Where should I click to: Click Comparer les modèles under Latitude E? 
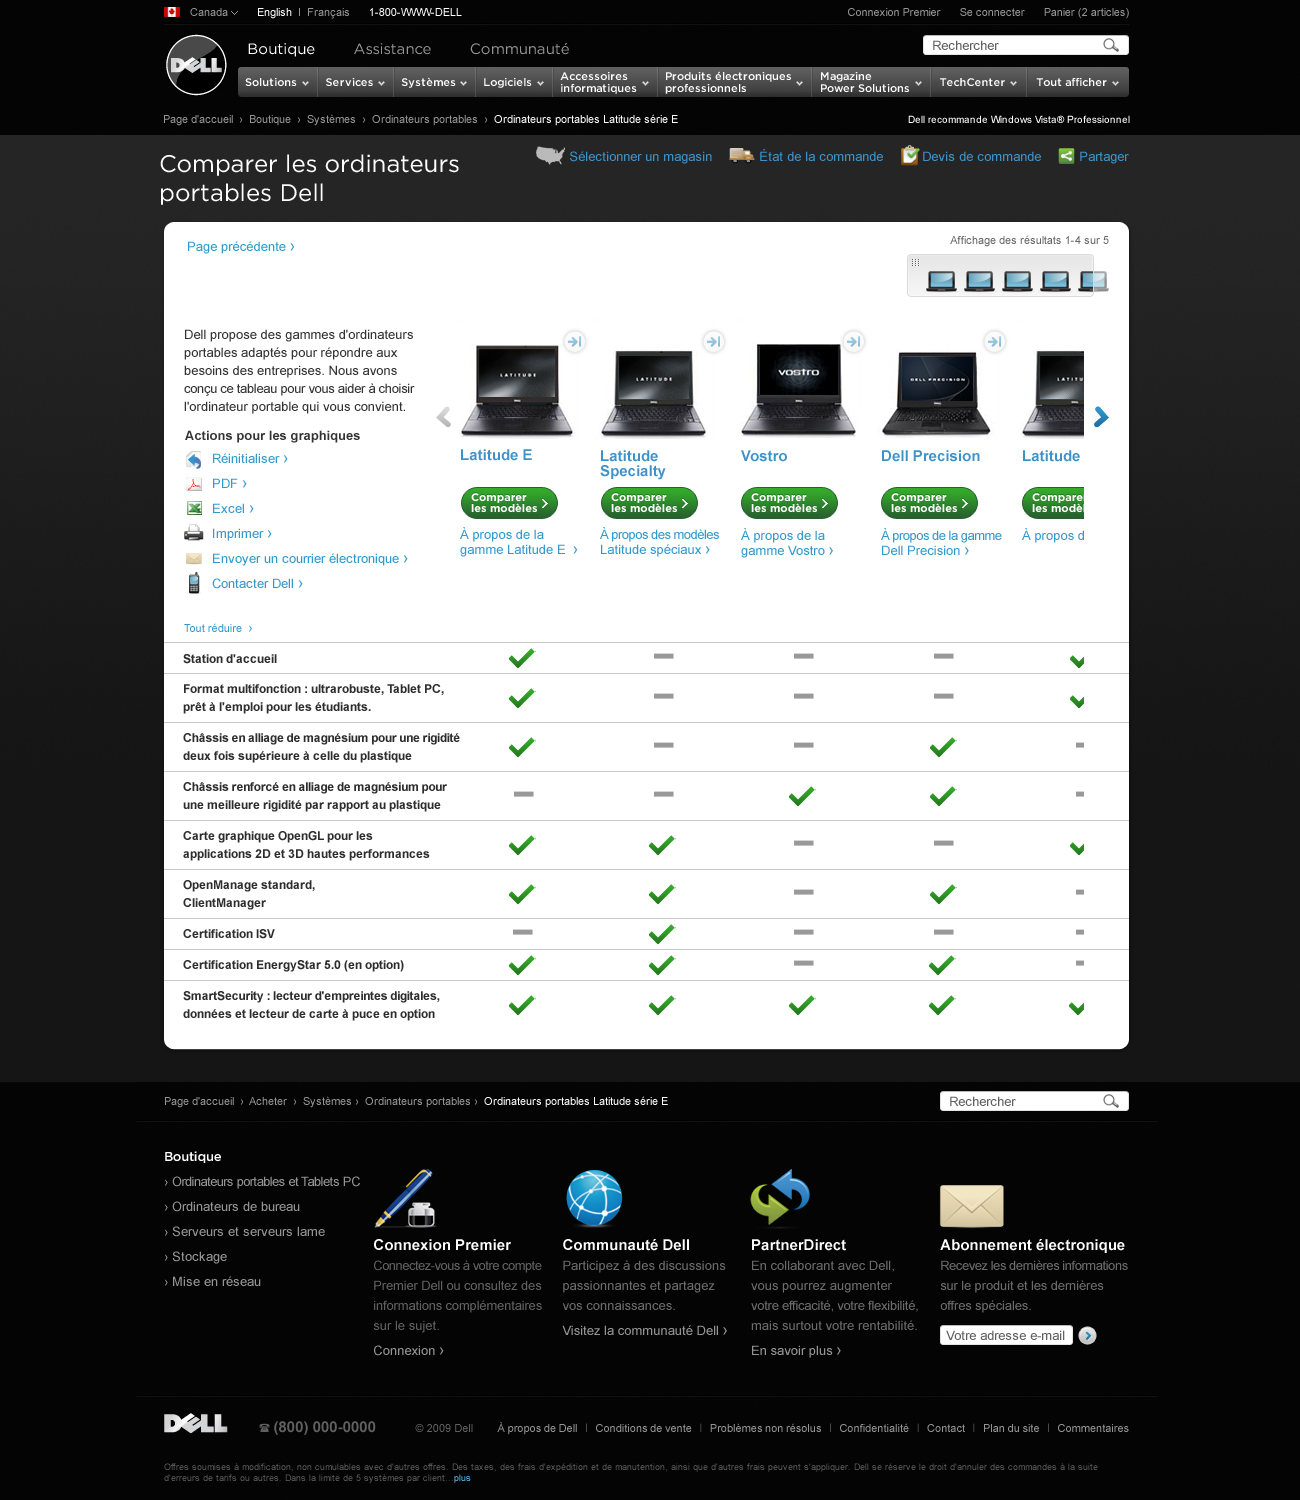pos(508,503)
